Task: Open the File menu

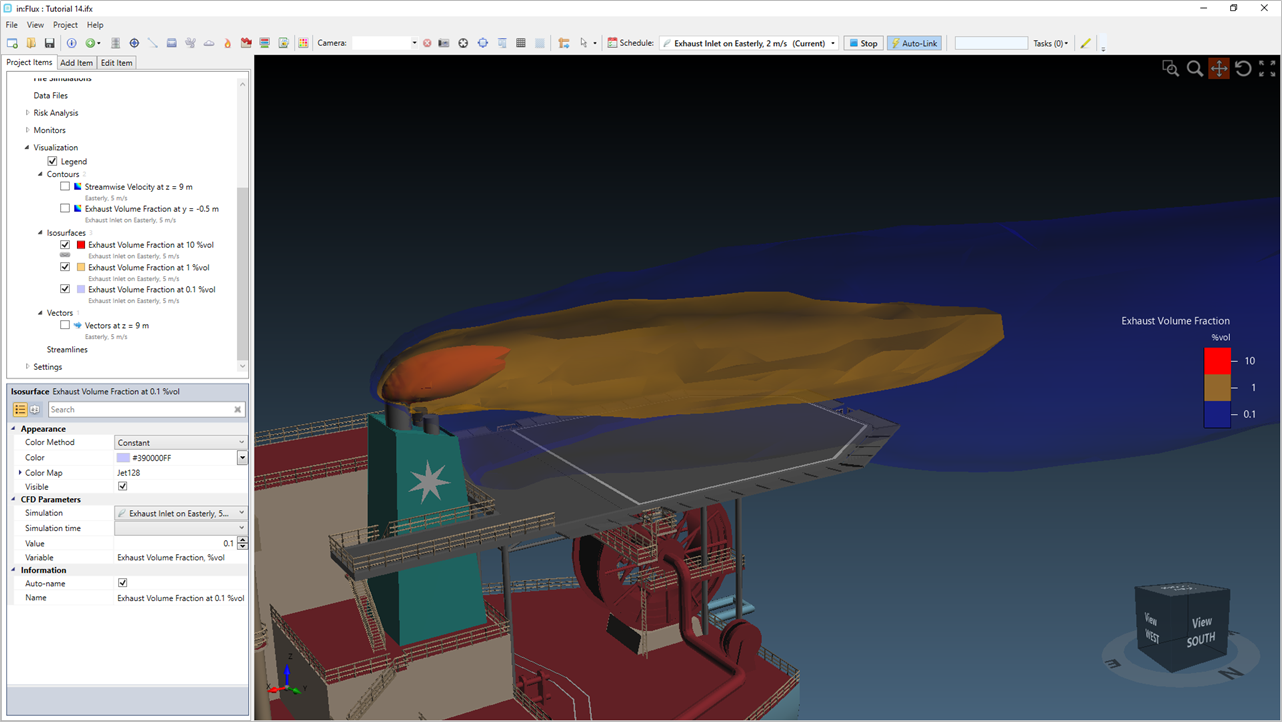Action: coord(12,25)
